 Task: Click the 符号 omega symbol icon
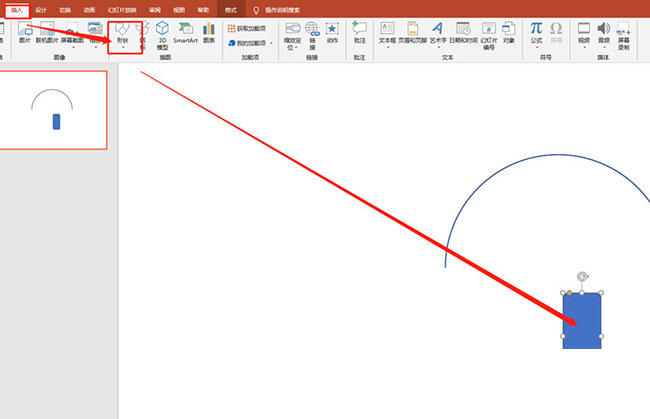pyautogui.click(x=556, y=33)
